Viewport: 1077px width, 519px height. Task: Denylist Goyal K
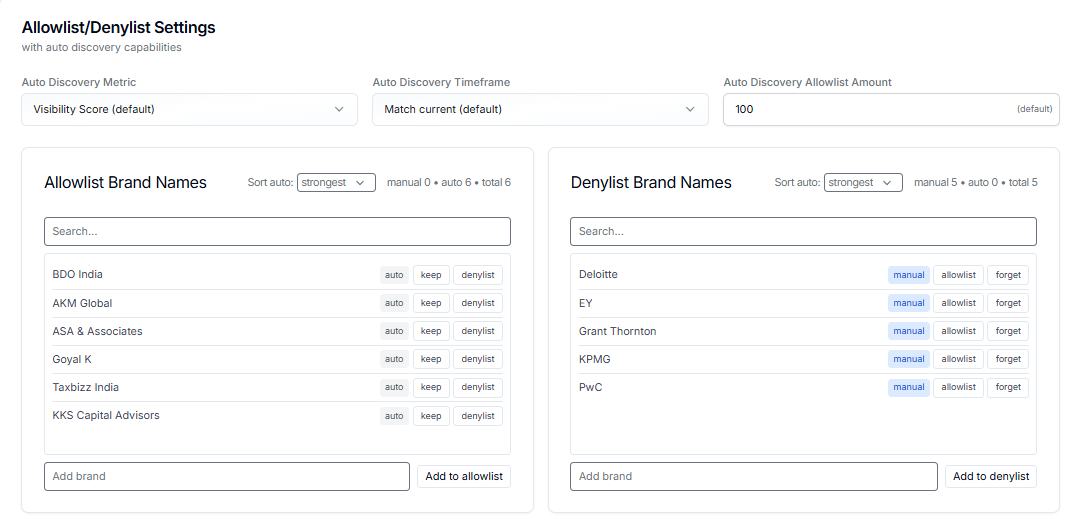[477, 359]
